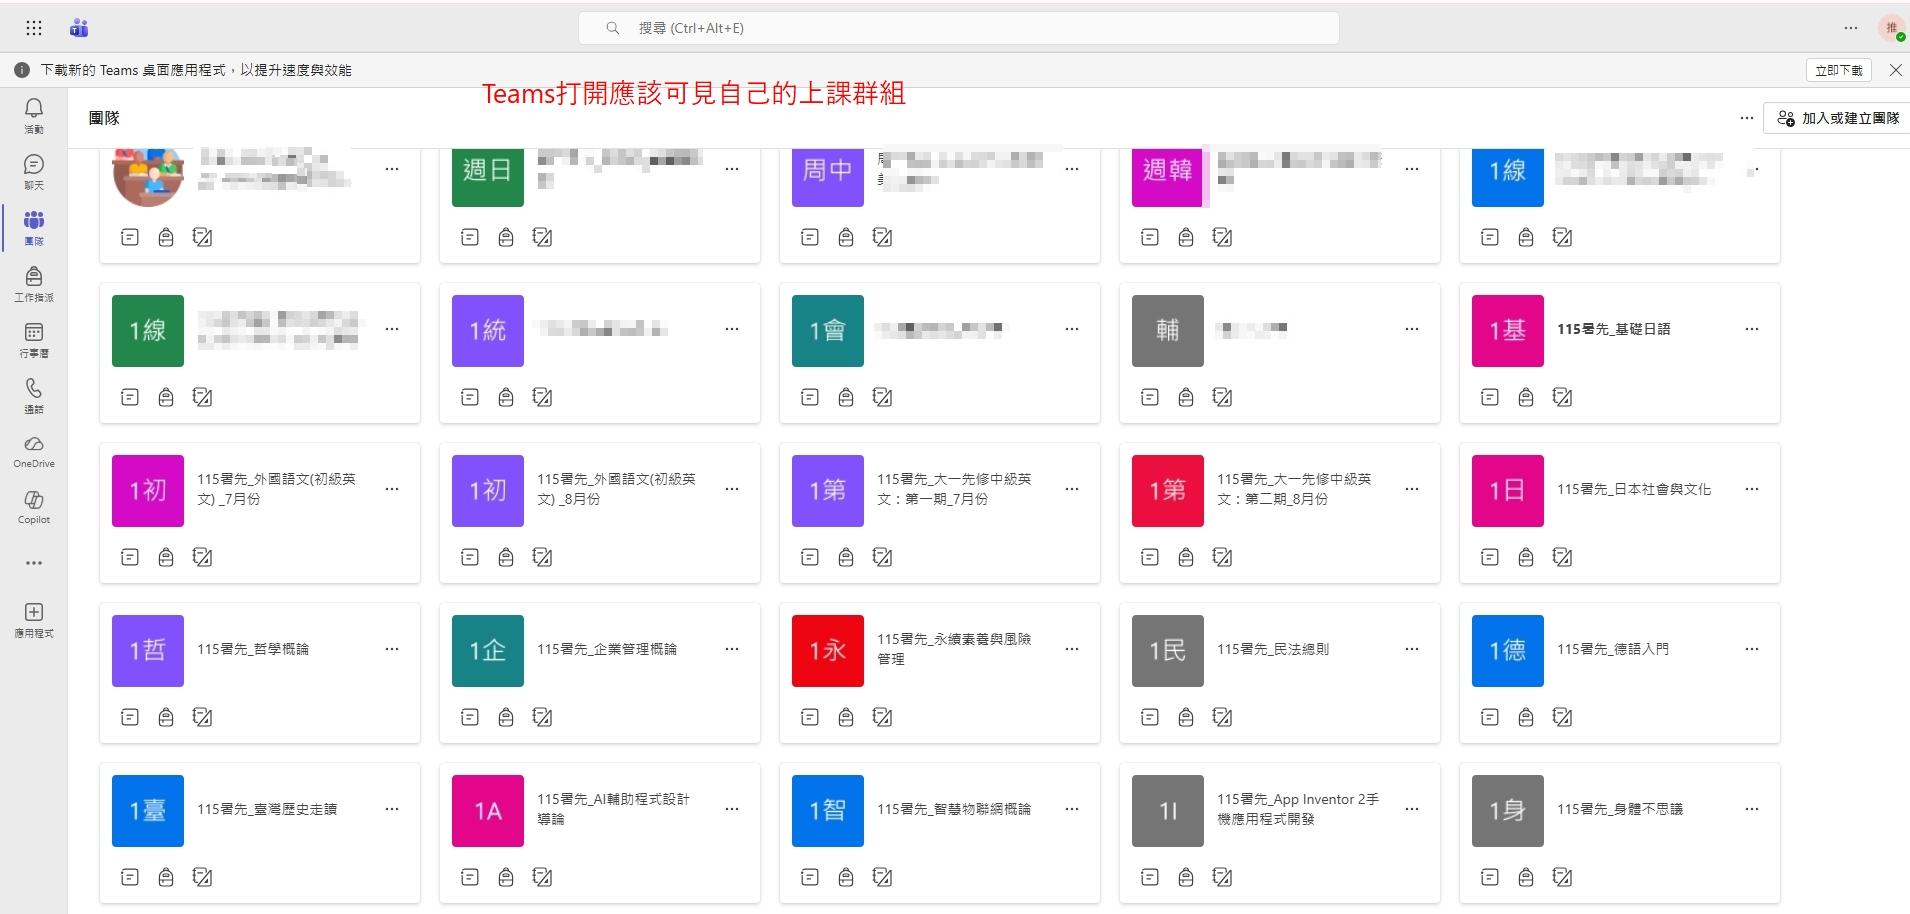This screenshot has width=1910, height=914.
Task: Open 應用程式 apps store in sidebar
Action: [x=34, y=620]
